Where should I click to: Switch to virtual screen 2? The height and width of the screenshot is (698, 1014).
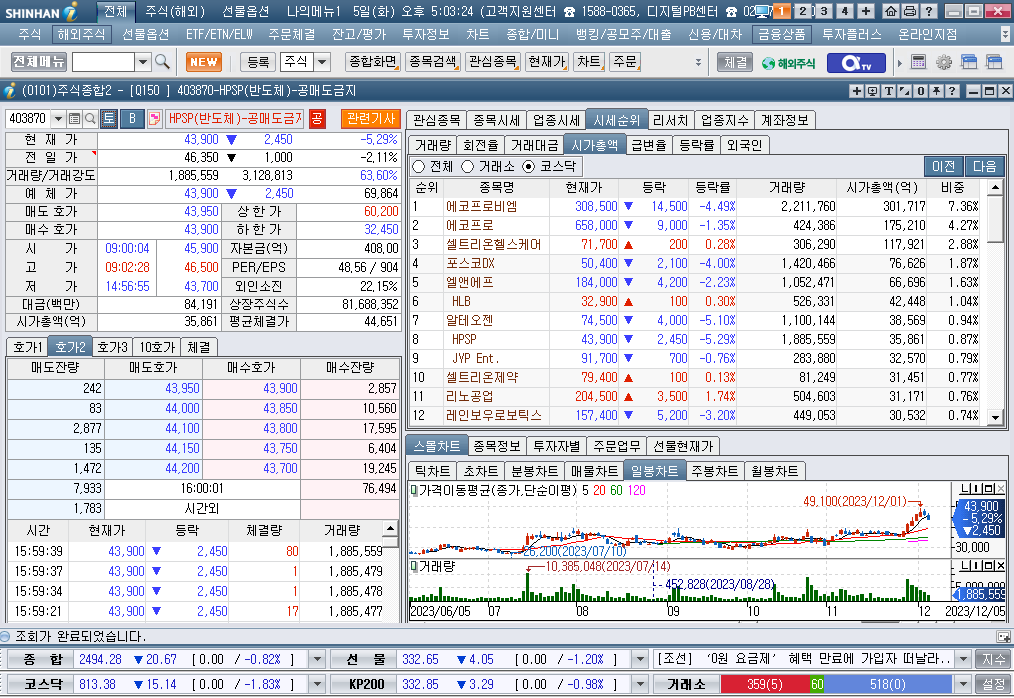[803, 11]
